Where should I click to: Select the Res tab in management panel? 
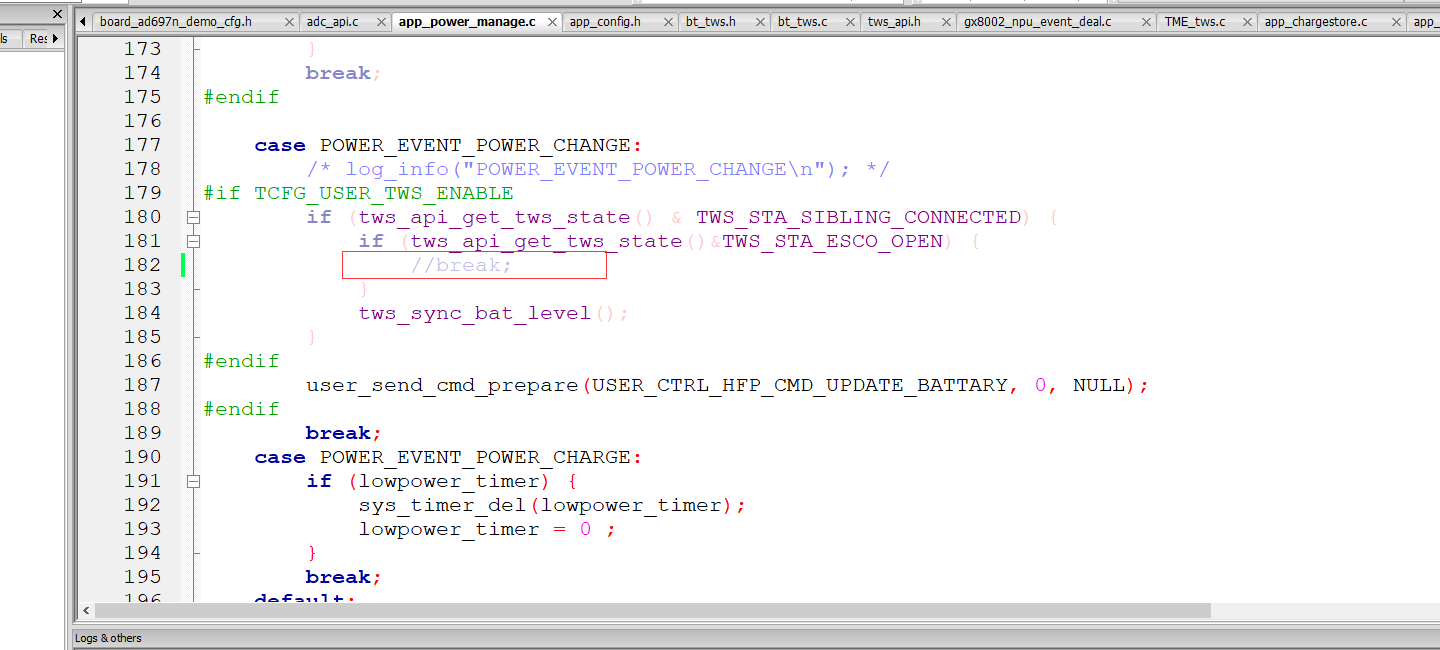point(36,38)
